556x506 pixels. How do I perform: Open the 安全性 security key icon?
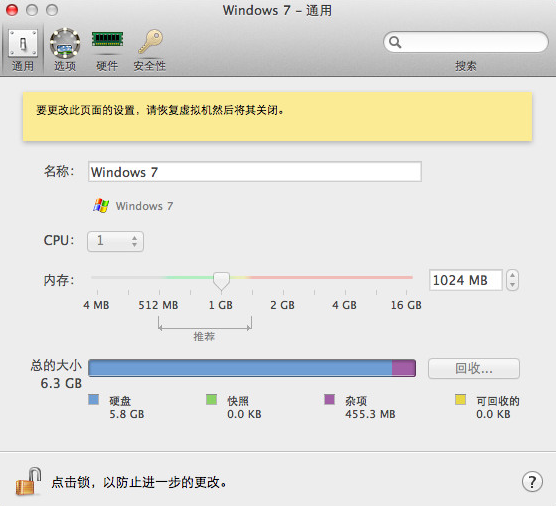[x=150, y=41]
